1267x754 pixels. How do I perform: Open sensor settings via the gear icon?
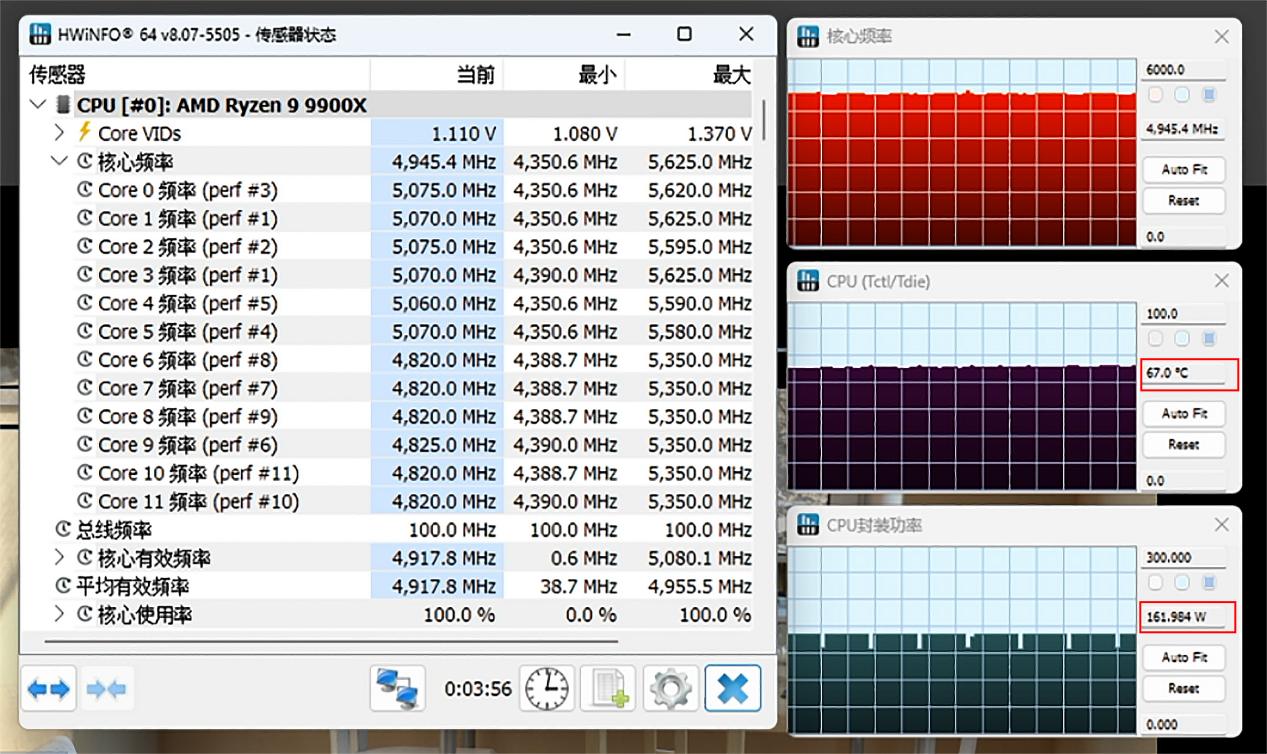tap(670, 688)
